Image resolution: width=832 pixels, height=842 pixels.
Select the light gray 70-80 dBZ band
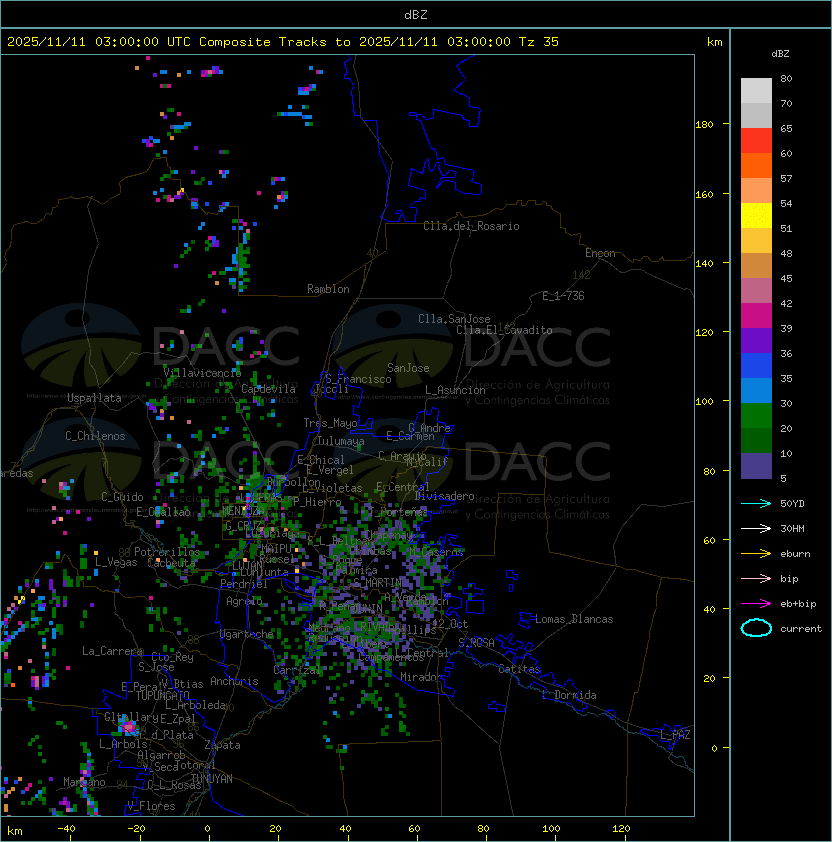pos(756,91)
